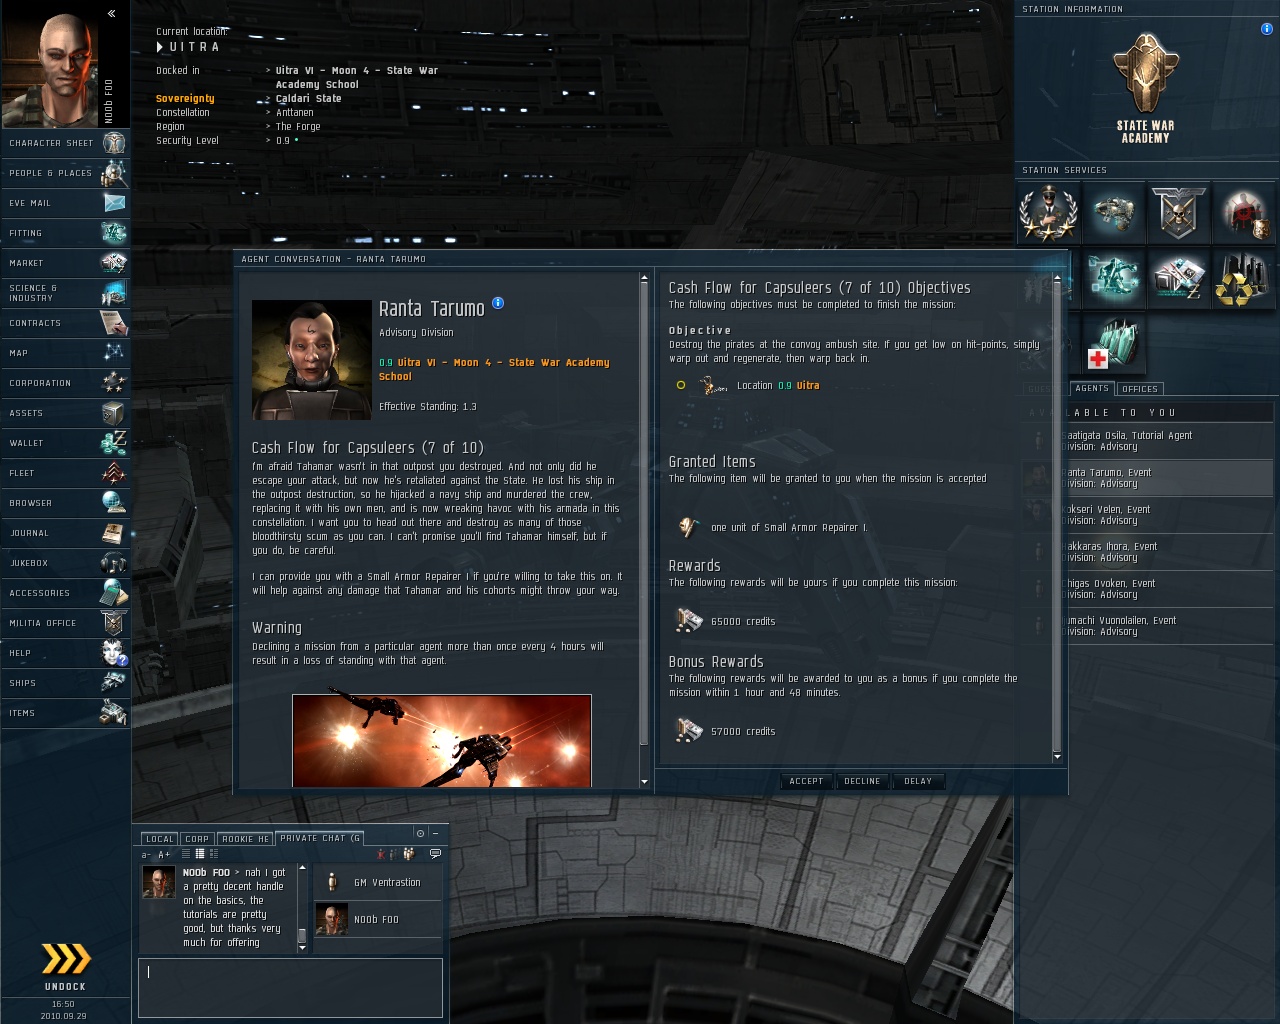
Task: Click the ship module station service icon
Action: tap(1113, 212)
